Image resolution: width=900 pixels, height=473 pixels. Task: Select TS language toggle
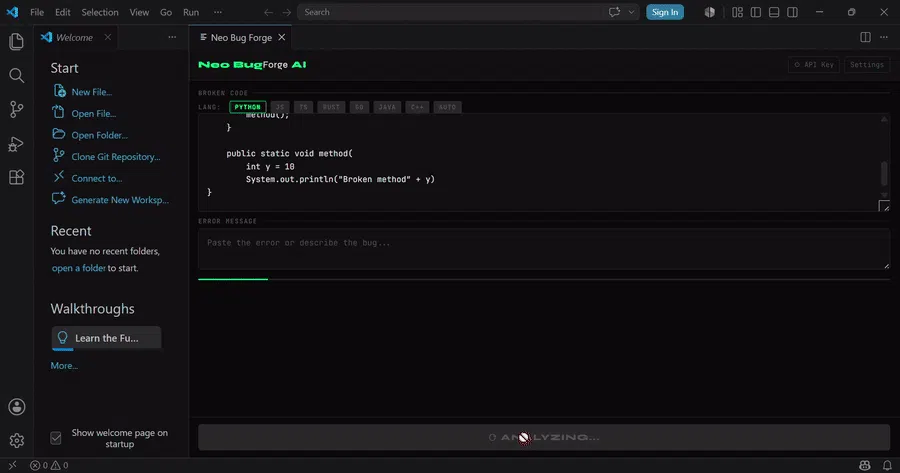click(x=303, y=107)
